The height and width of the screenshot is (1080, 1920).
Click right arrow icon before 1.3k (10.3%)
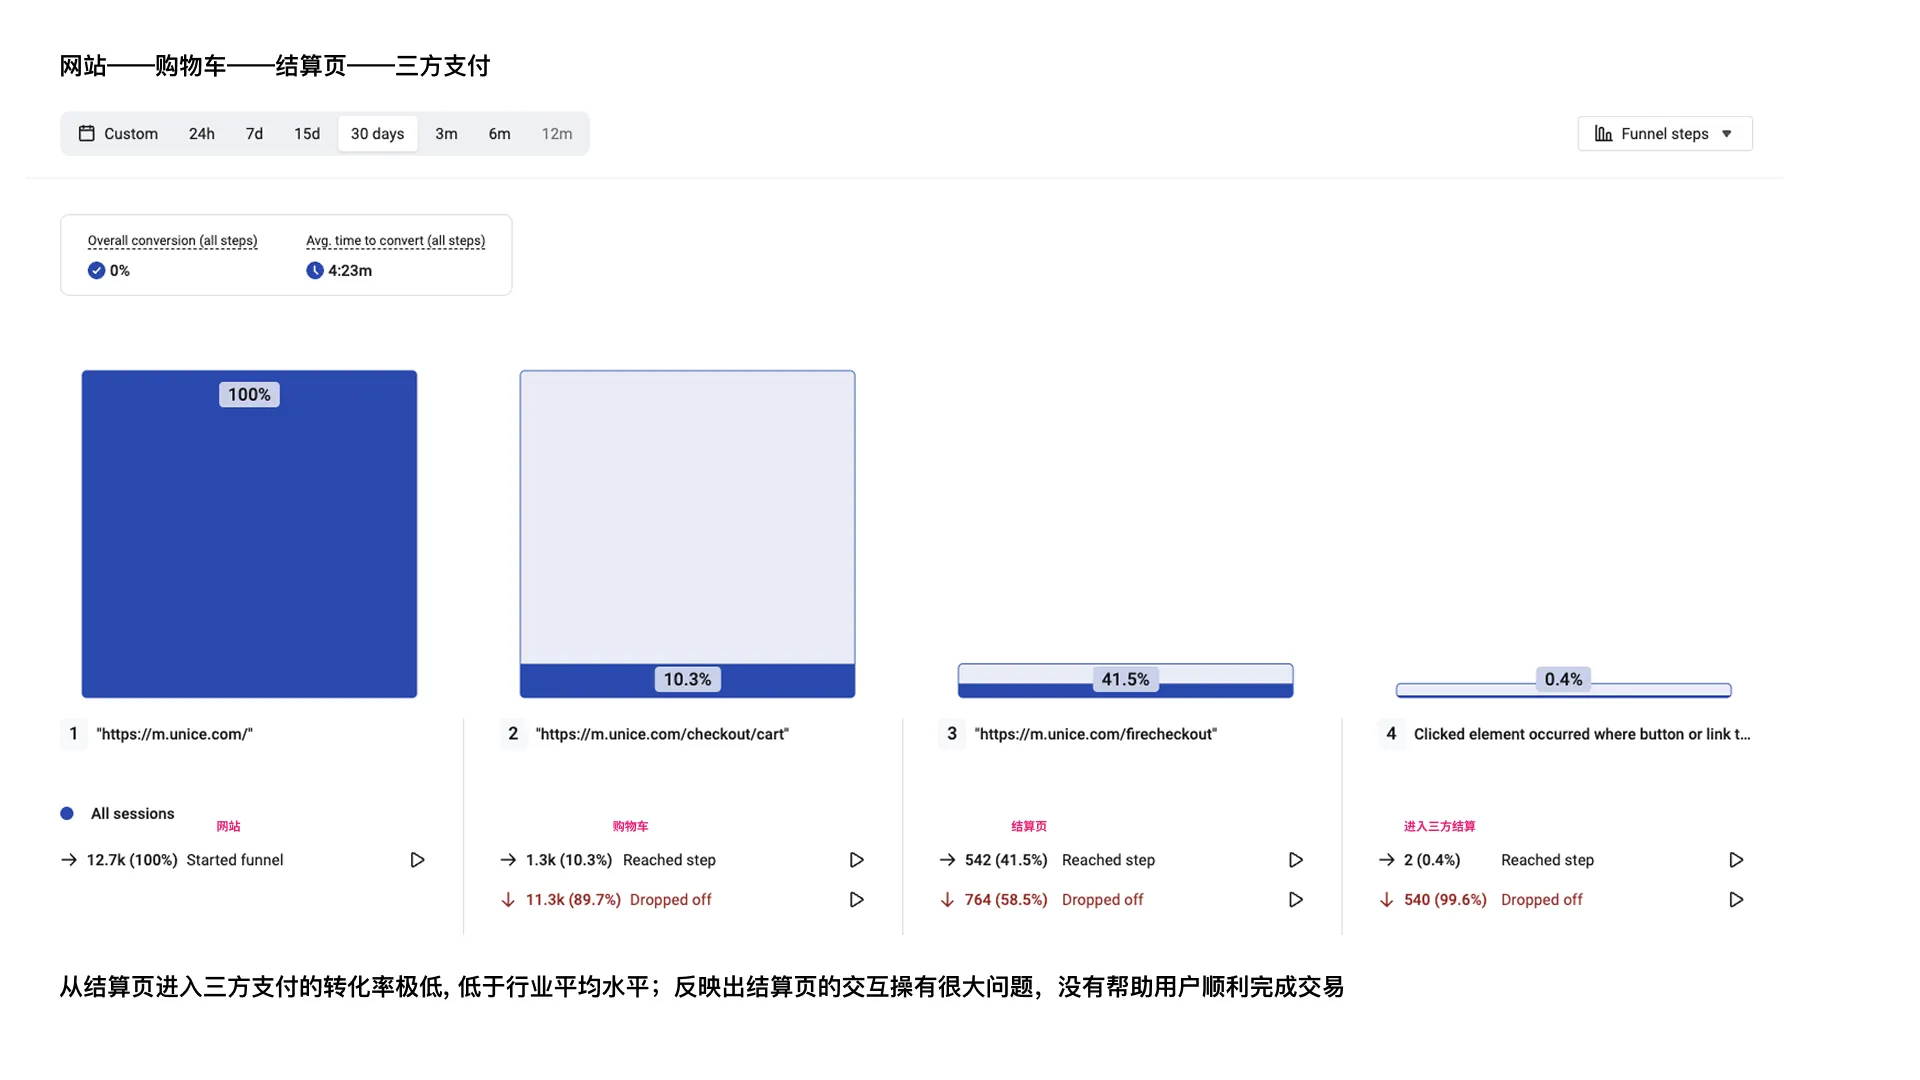(x=508, y=860)
